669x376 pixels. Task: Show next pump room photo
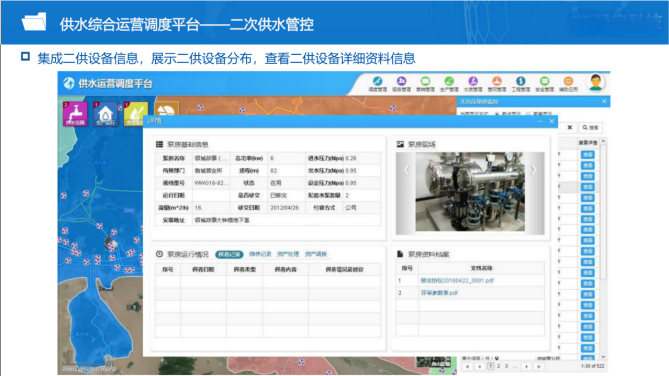pos(533,170)
